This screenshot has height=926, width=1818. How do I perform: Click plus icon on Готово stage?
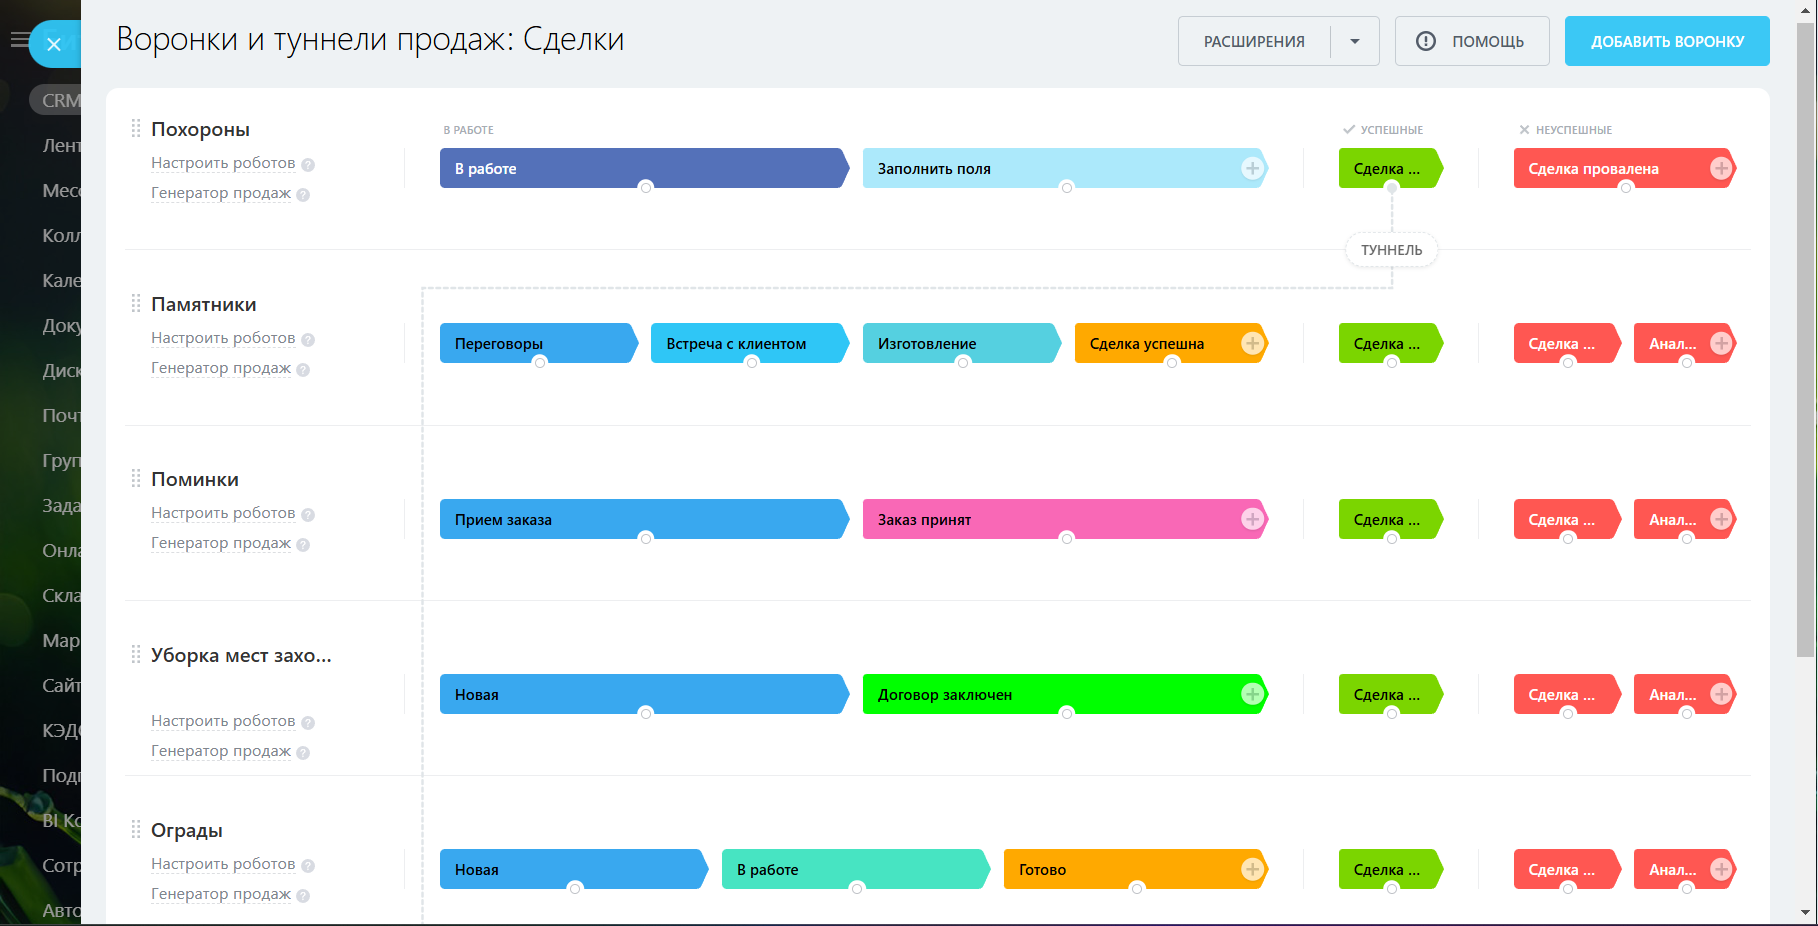[1252, 869]
